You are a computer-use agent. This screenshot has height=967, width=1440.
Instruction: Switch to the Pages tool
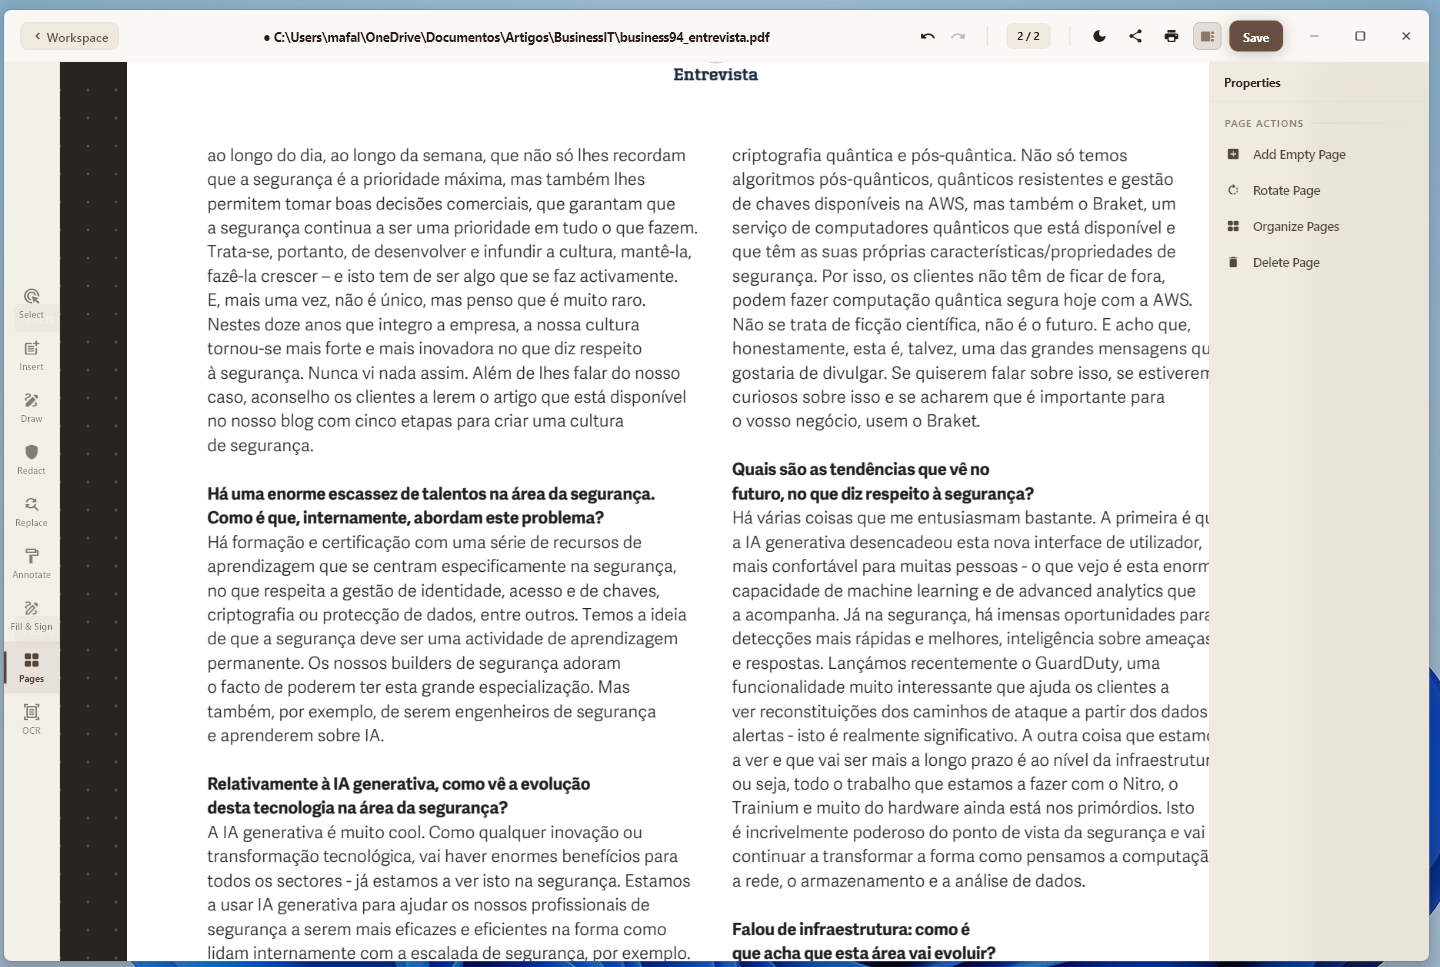[x=31, y=667]
